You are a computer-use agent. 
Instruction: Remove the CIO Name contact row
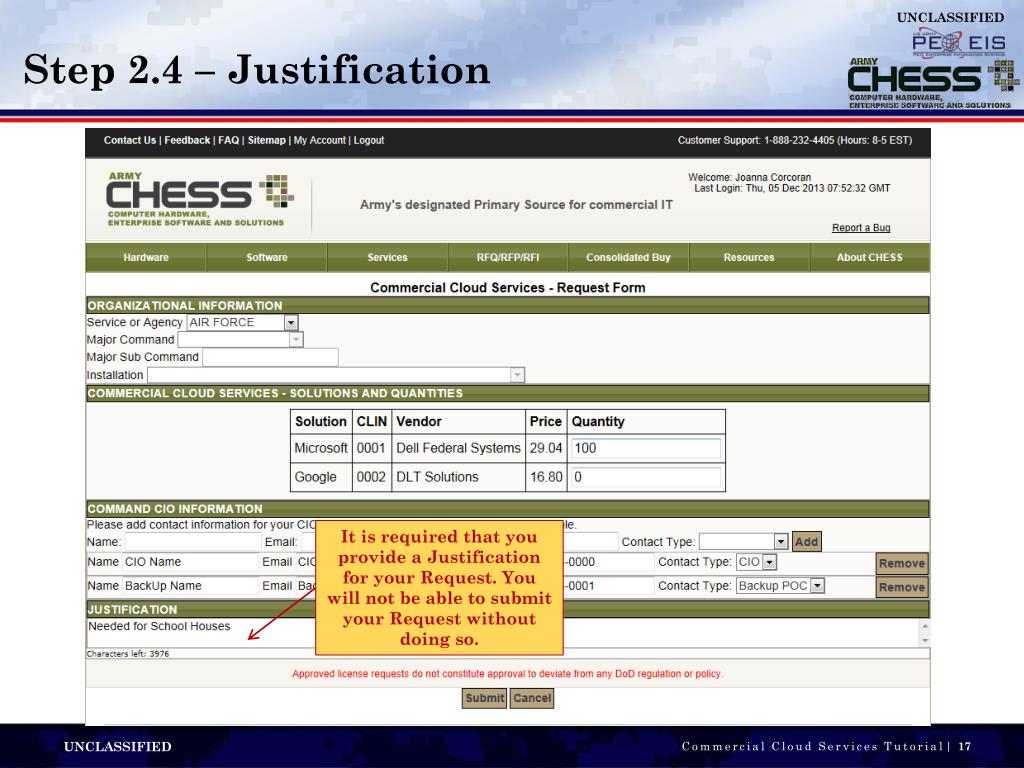click(x=901, y=563)
